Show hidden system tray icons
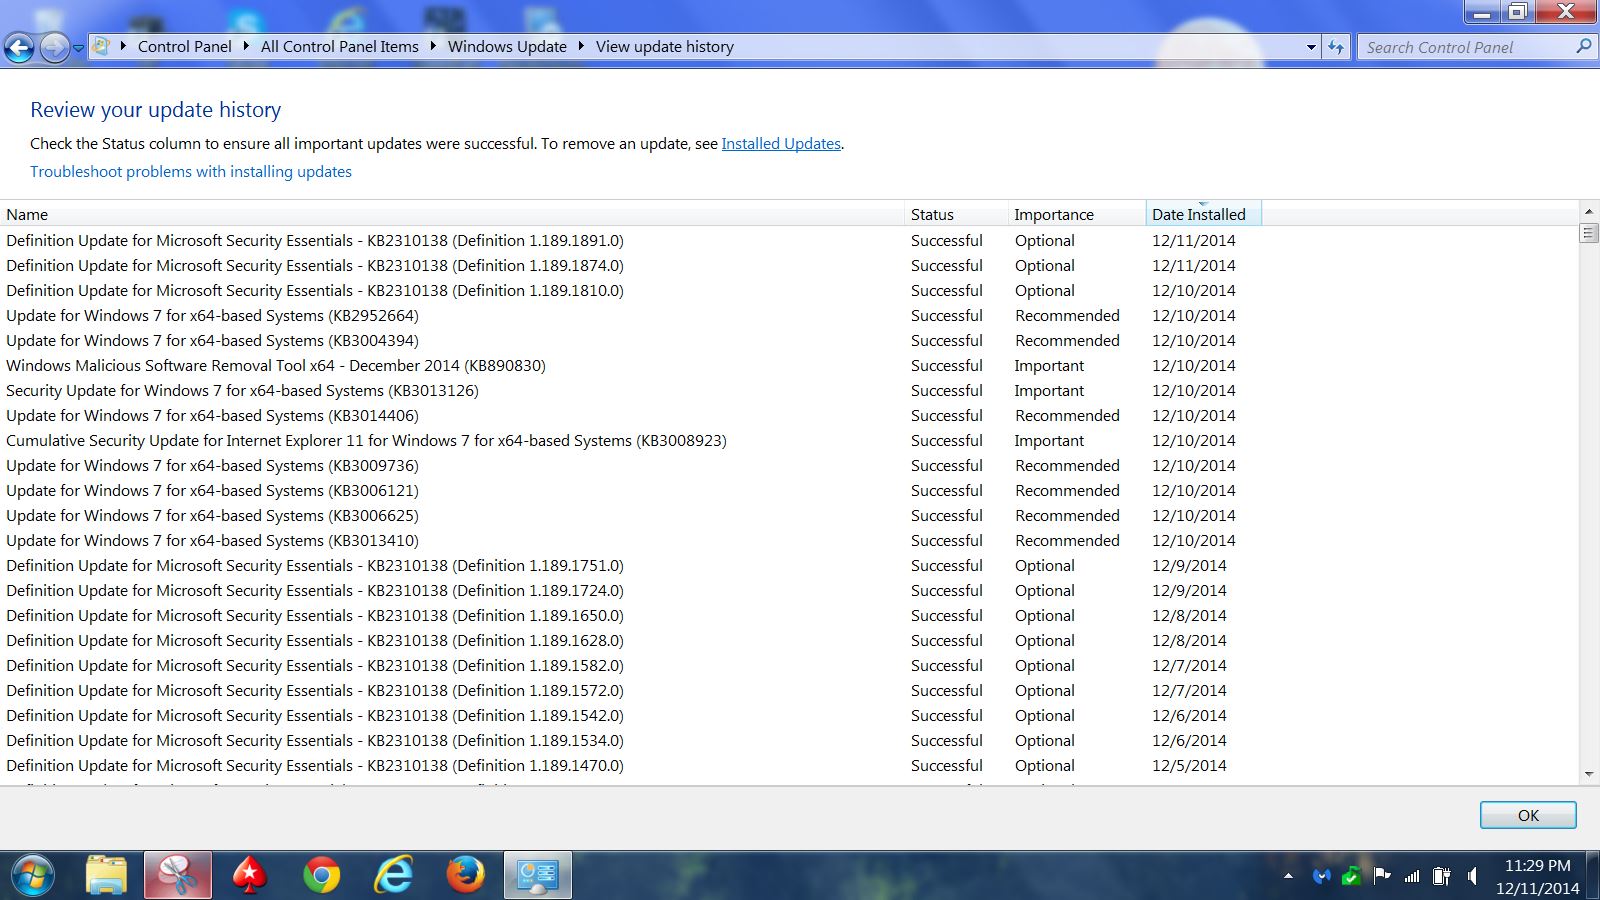The height and width of the screenshot is (900, 1600). click(1288, 876)
